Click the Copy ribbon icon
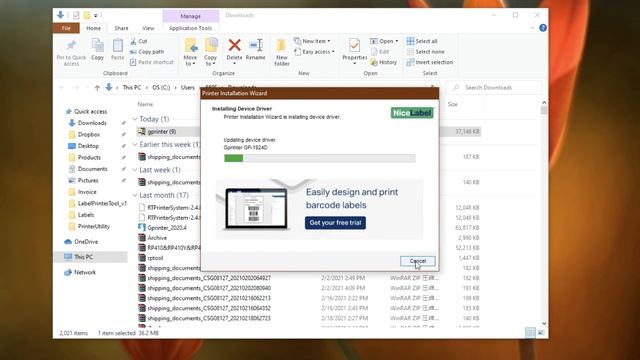This screenshot has height=360, width=640. pyautogui.click(x=97, y=45)
